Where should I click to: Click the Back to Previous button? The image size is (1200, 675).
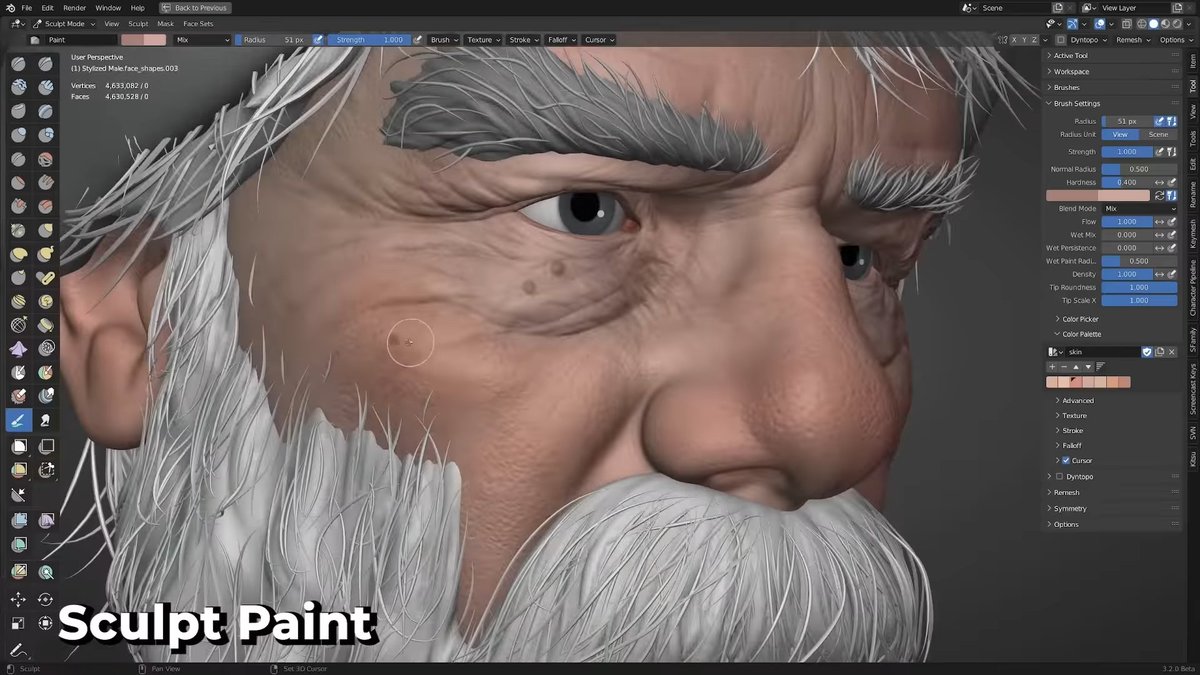[x=195, y=7]
